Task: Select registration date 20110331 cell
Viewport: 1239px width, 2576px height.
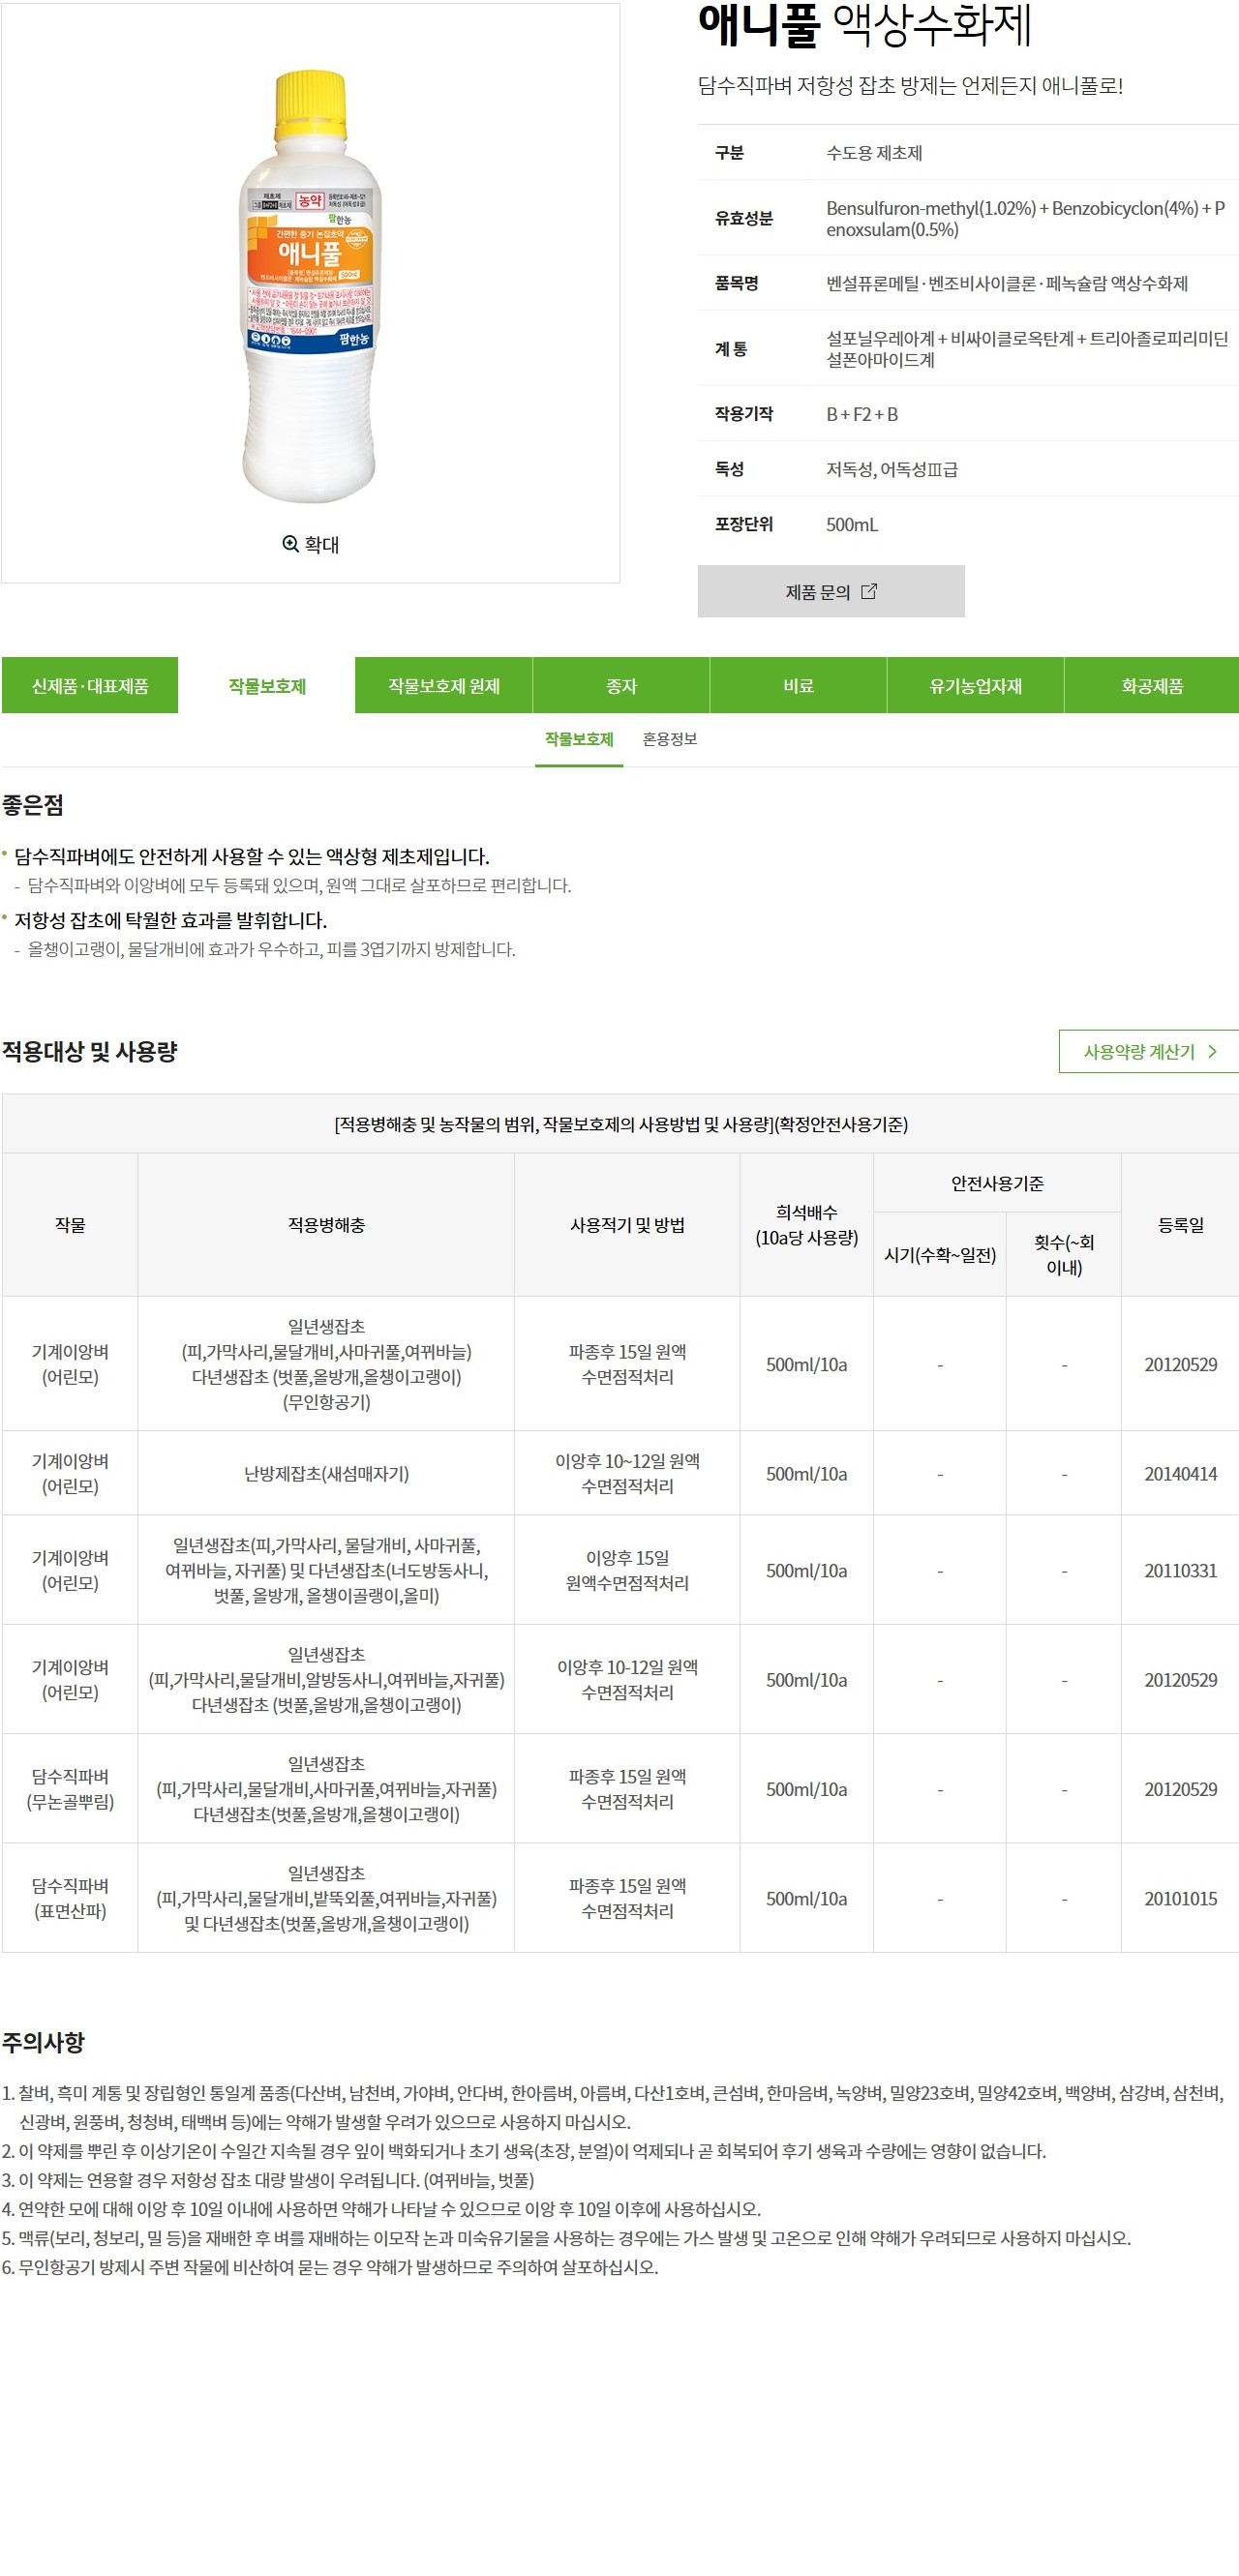Action: point(1180,1570)
